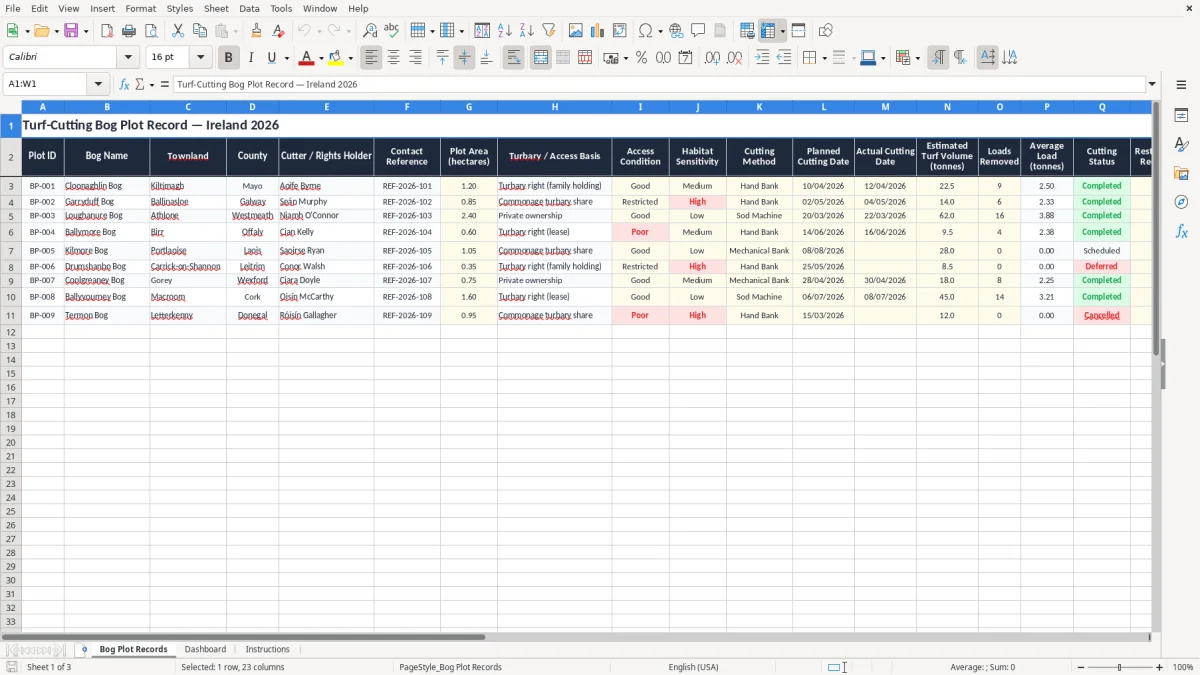Insert a pivot table
Image resolution: width=1200 pixels, height=675 pixels.
click(x=620, y=31)
